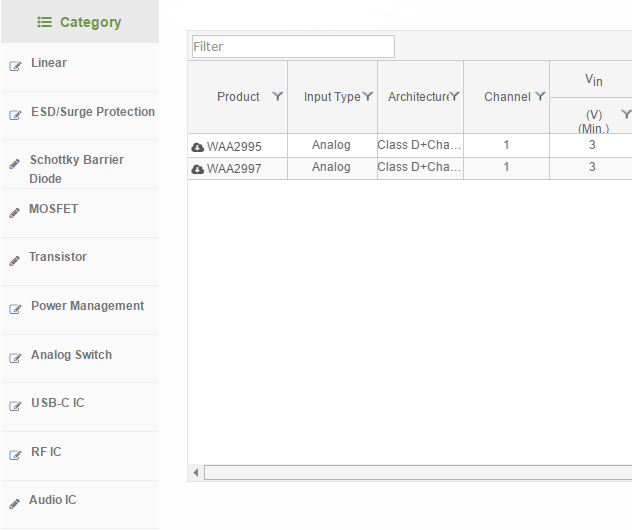632x530 pixels.
Task: Open the Analog Switch category
Action: [x=71, y=355]
